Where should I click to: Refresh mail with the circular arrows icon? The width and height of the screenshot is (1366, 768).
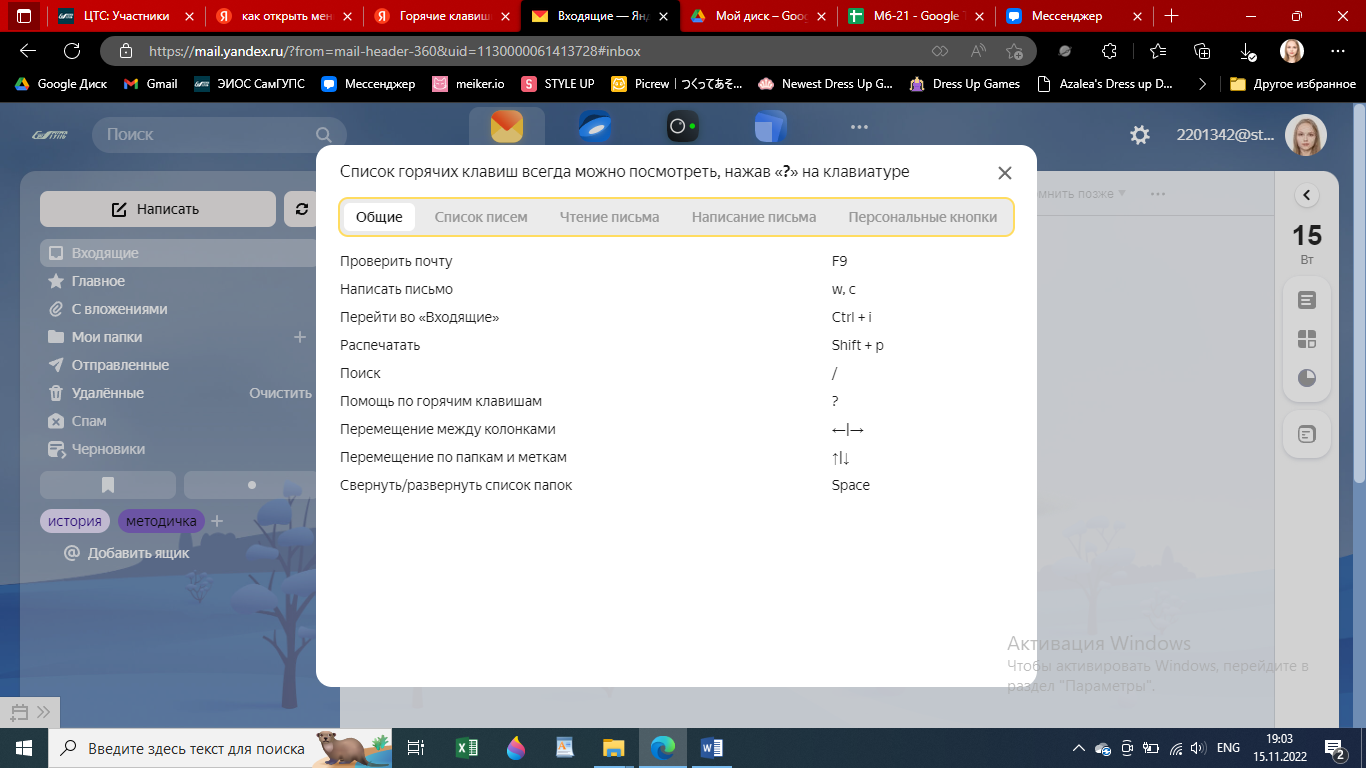[301, 209]
